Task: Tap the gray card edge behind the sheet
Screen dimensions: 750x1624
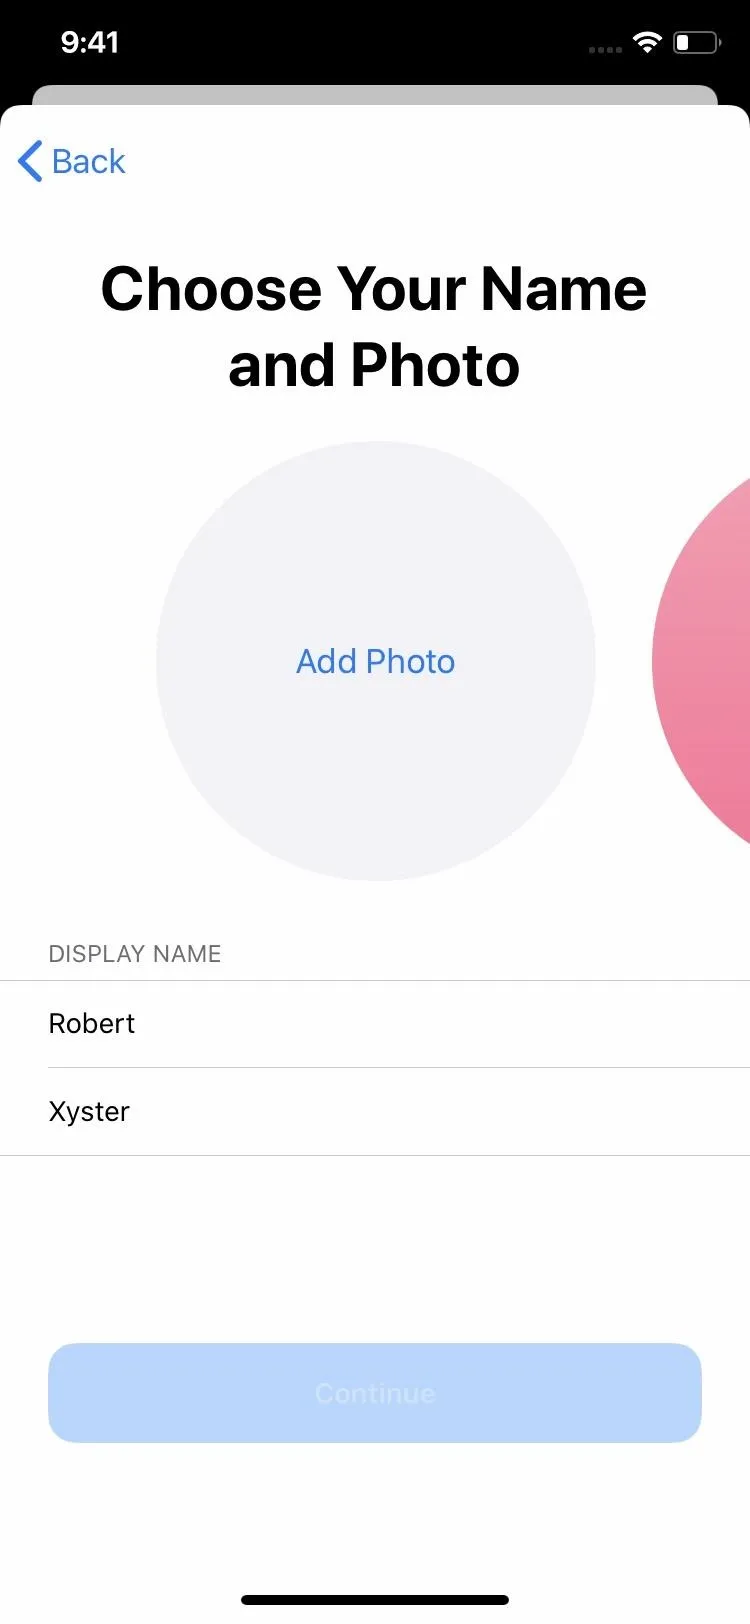Action: click(x=375, y=95)
